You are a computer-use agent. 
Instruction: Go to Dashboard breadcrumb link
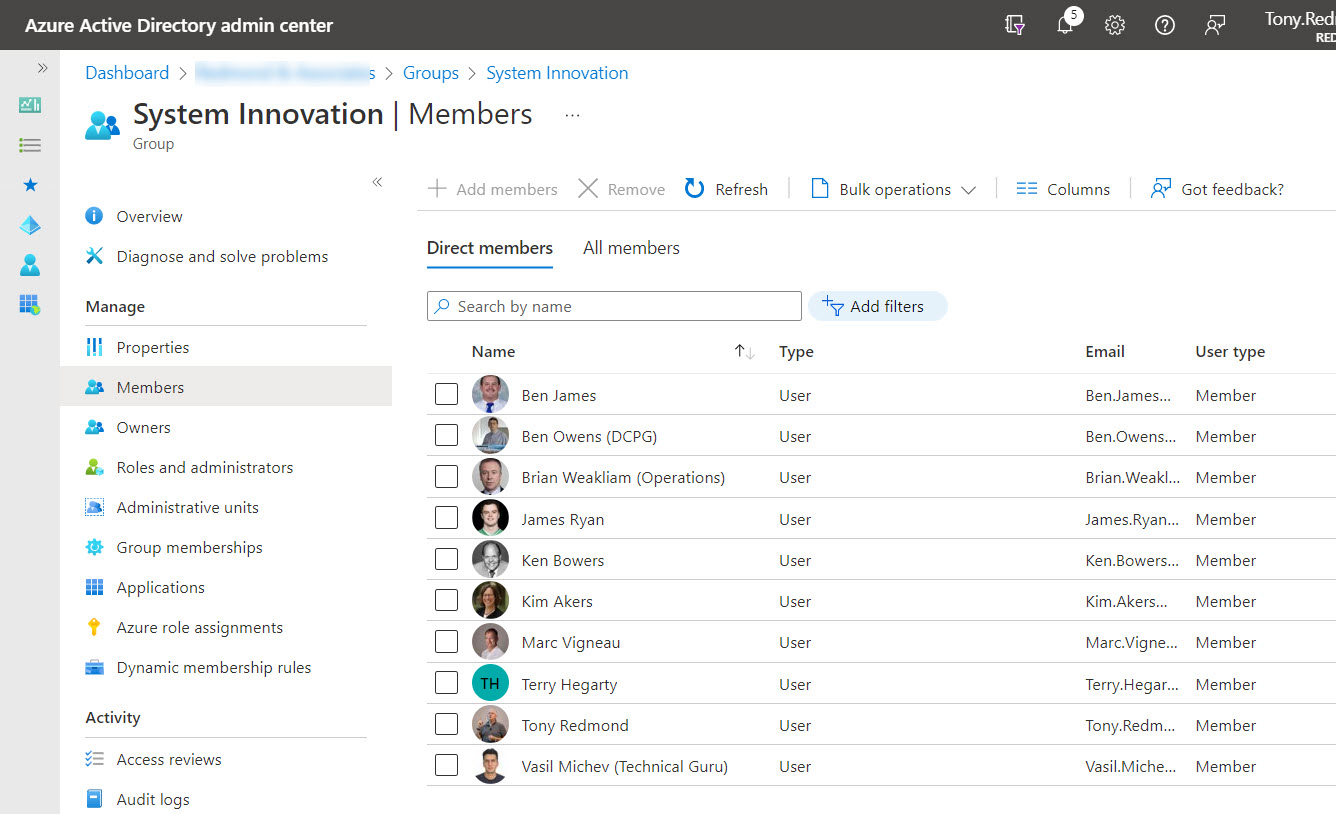coord(127,73)
